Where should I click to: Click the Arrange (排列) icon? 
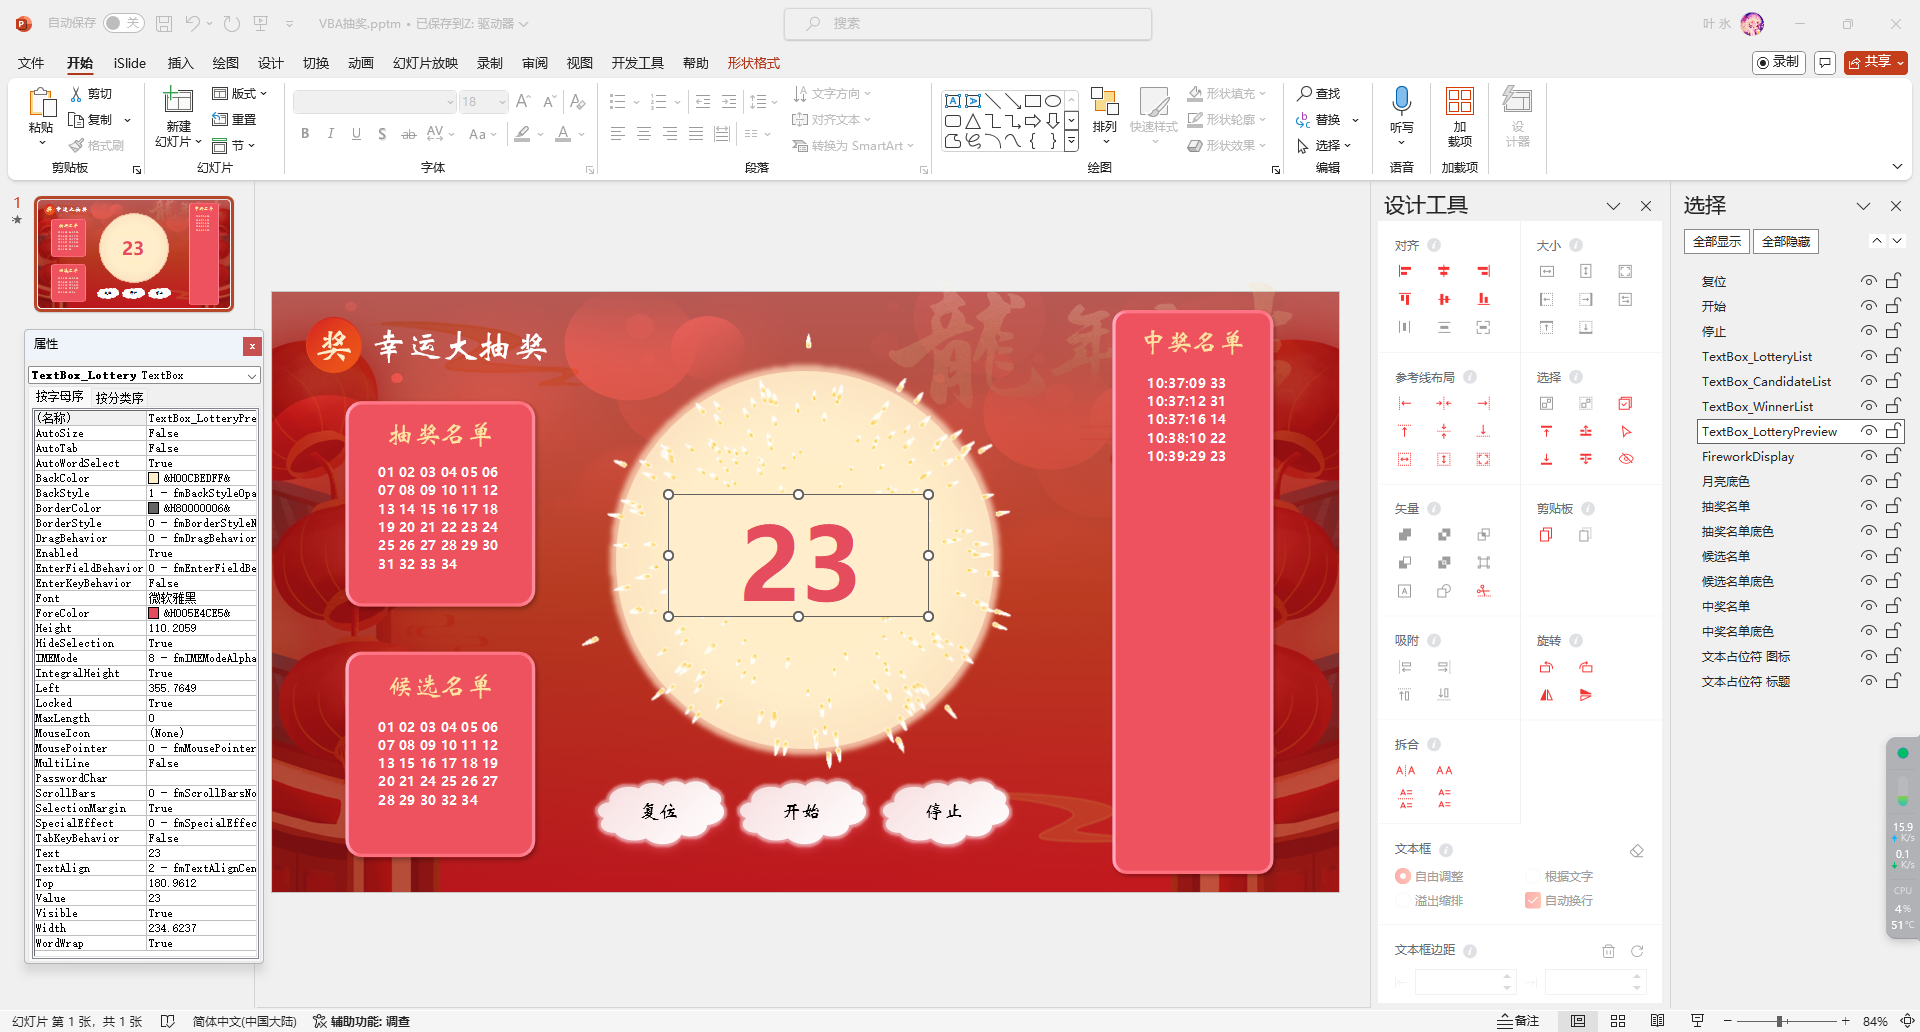click(1104, 101)
